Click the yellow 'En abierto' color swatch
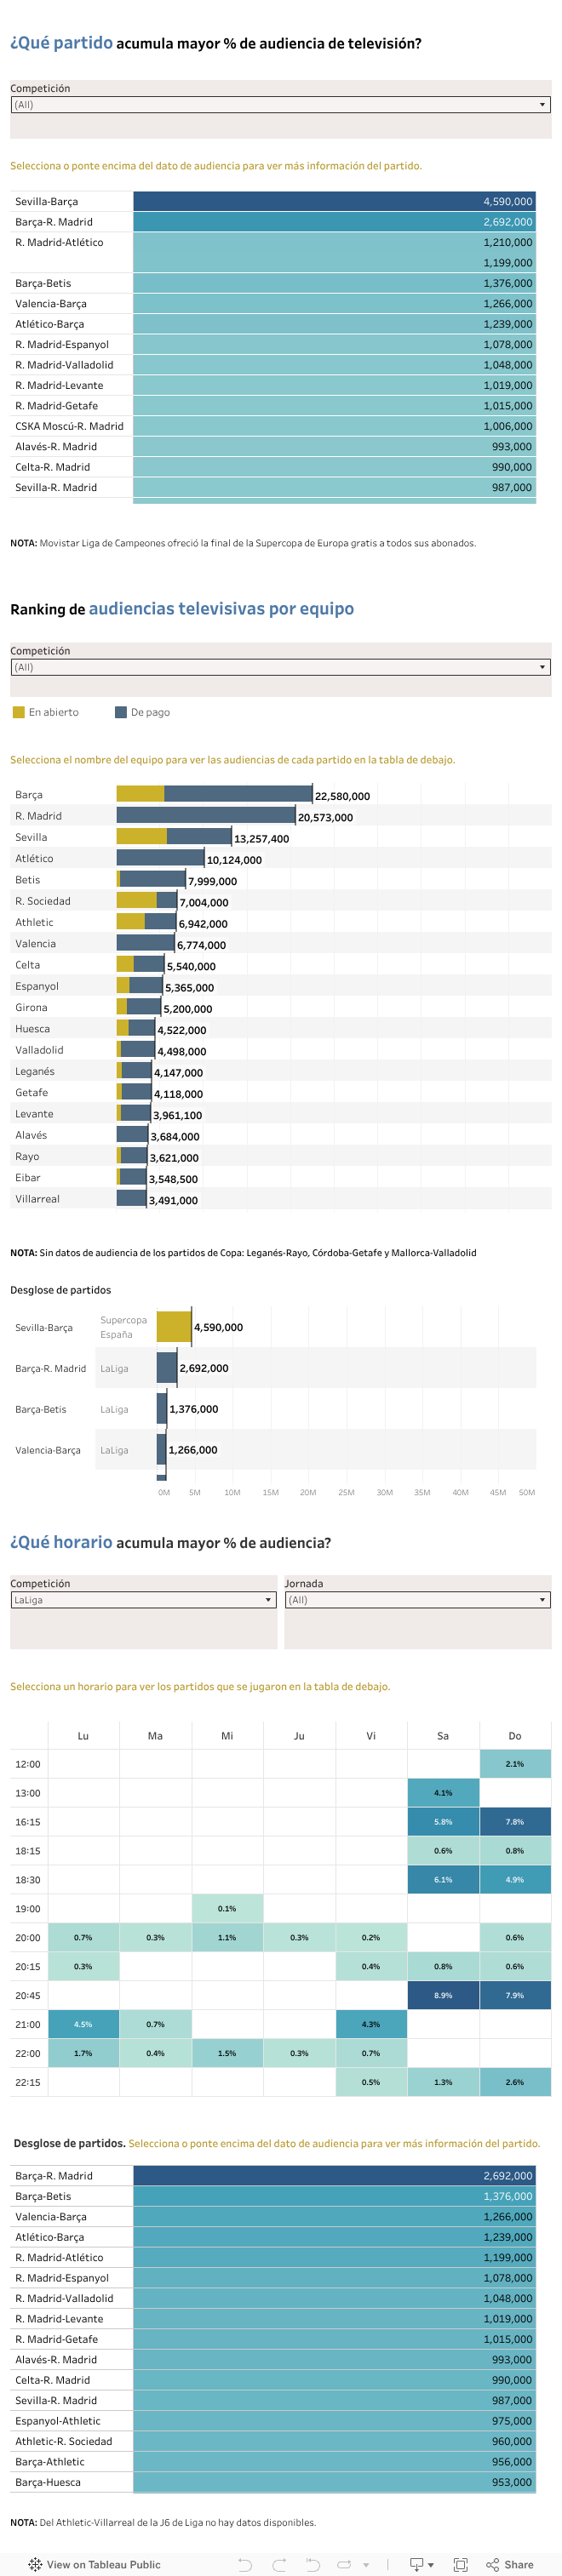Screen dimensions: 562x2576 pyautogui.click(x=18, y=712)
